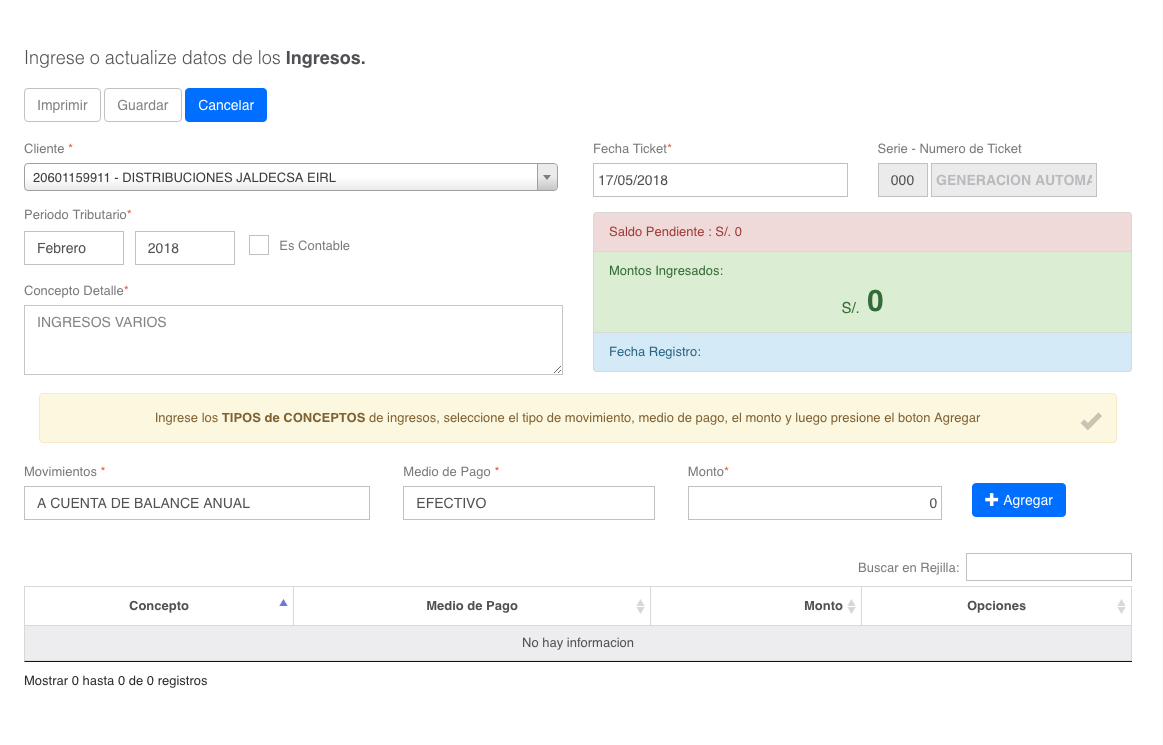Click sort arrows beside Monto header

pyautogui.click(x=851, y=606)
